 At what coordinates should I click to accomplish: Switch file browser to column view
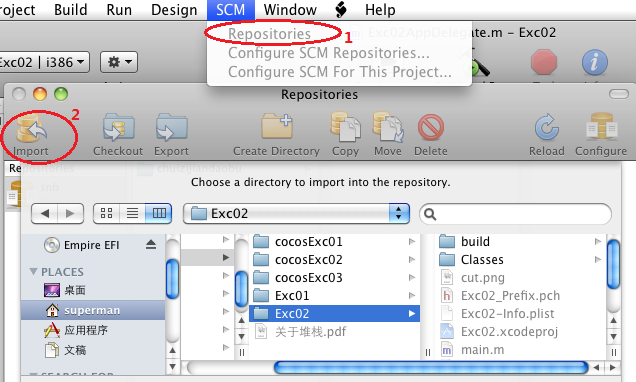[x=159, y=213]
